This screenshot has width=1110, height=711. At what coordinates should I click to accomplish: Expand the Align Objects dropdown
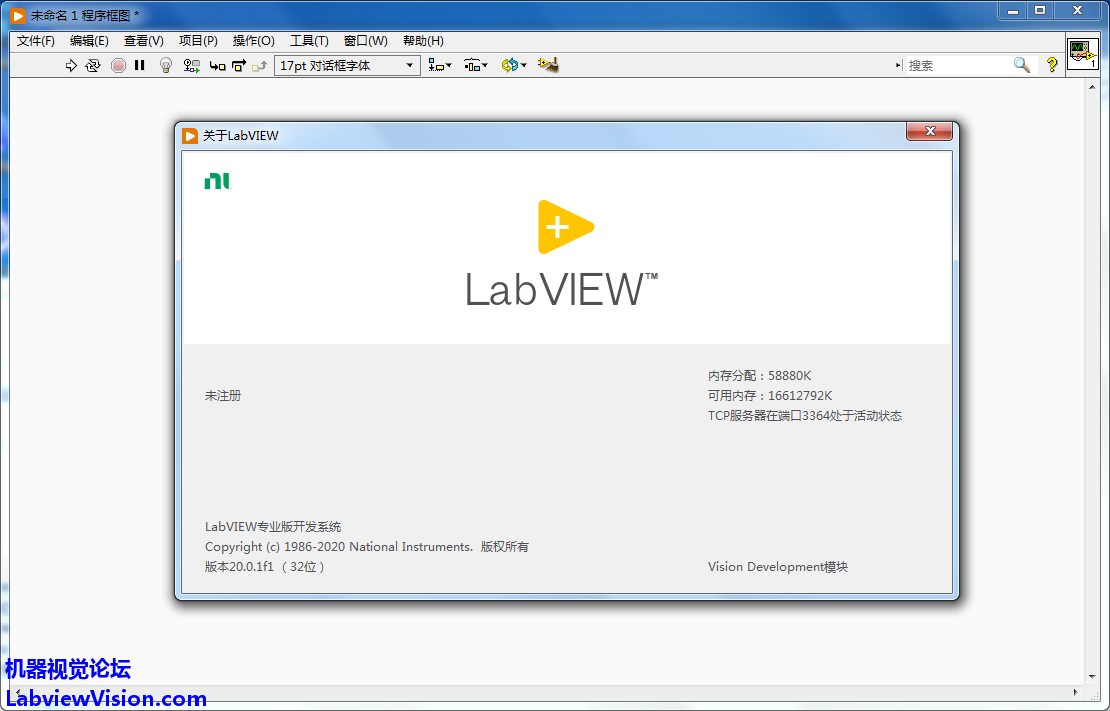439,65
